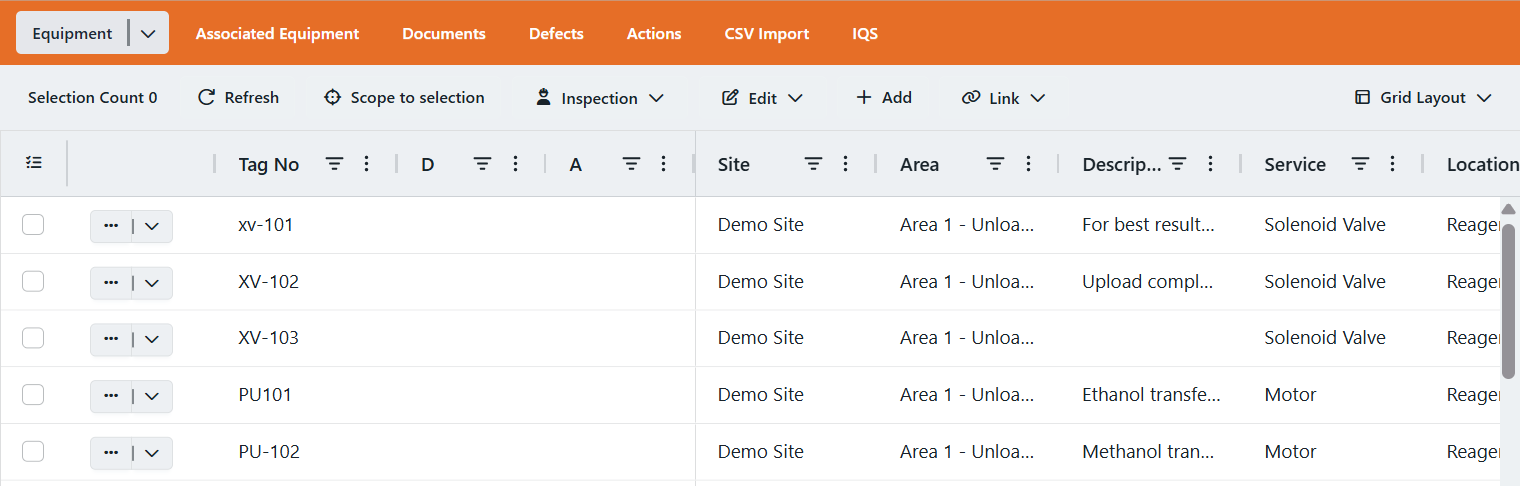Click the 'Ethanol transfe...' description cell

(1151, 395)
